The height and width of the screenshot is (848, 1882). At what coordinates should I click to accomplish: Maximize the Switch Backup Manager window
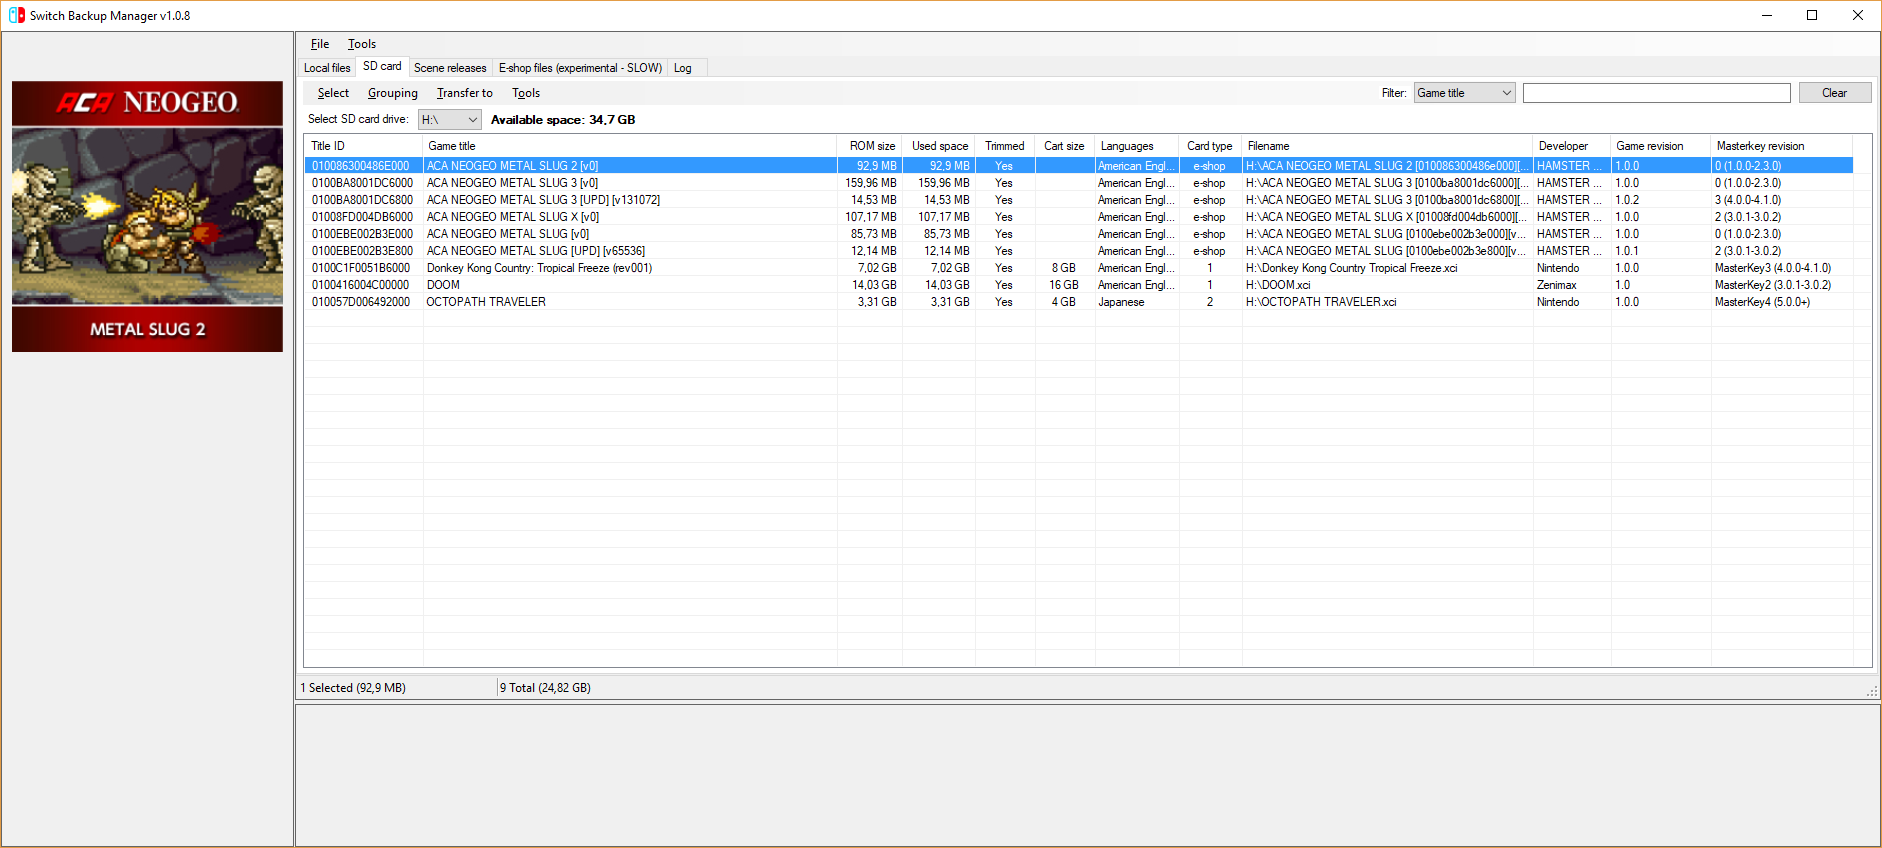pos(1812,15)
